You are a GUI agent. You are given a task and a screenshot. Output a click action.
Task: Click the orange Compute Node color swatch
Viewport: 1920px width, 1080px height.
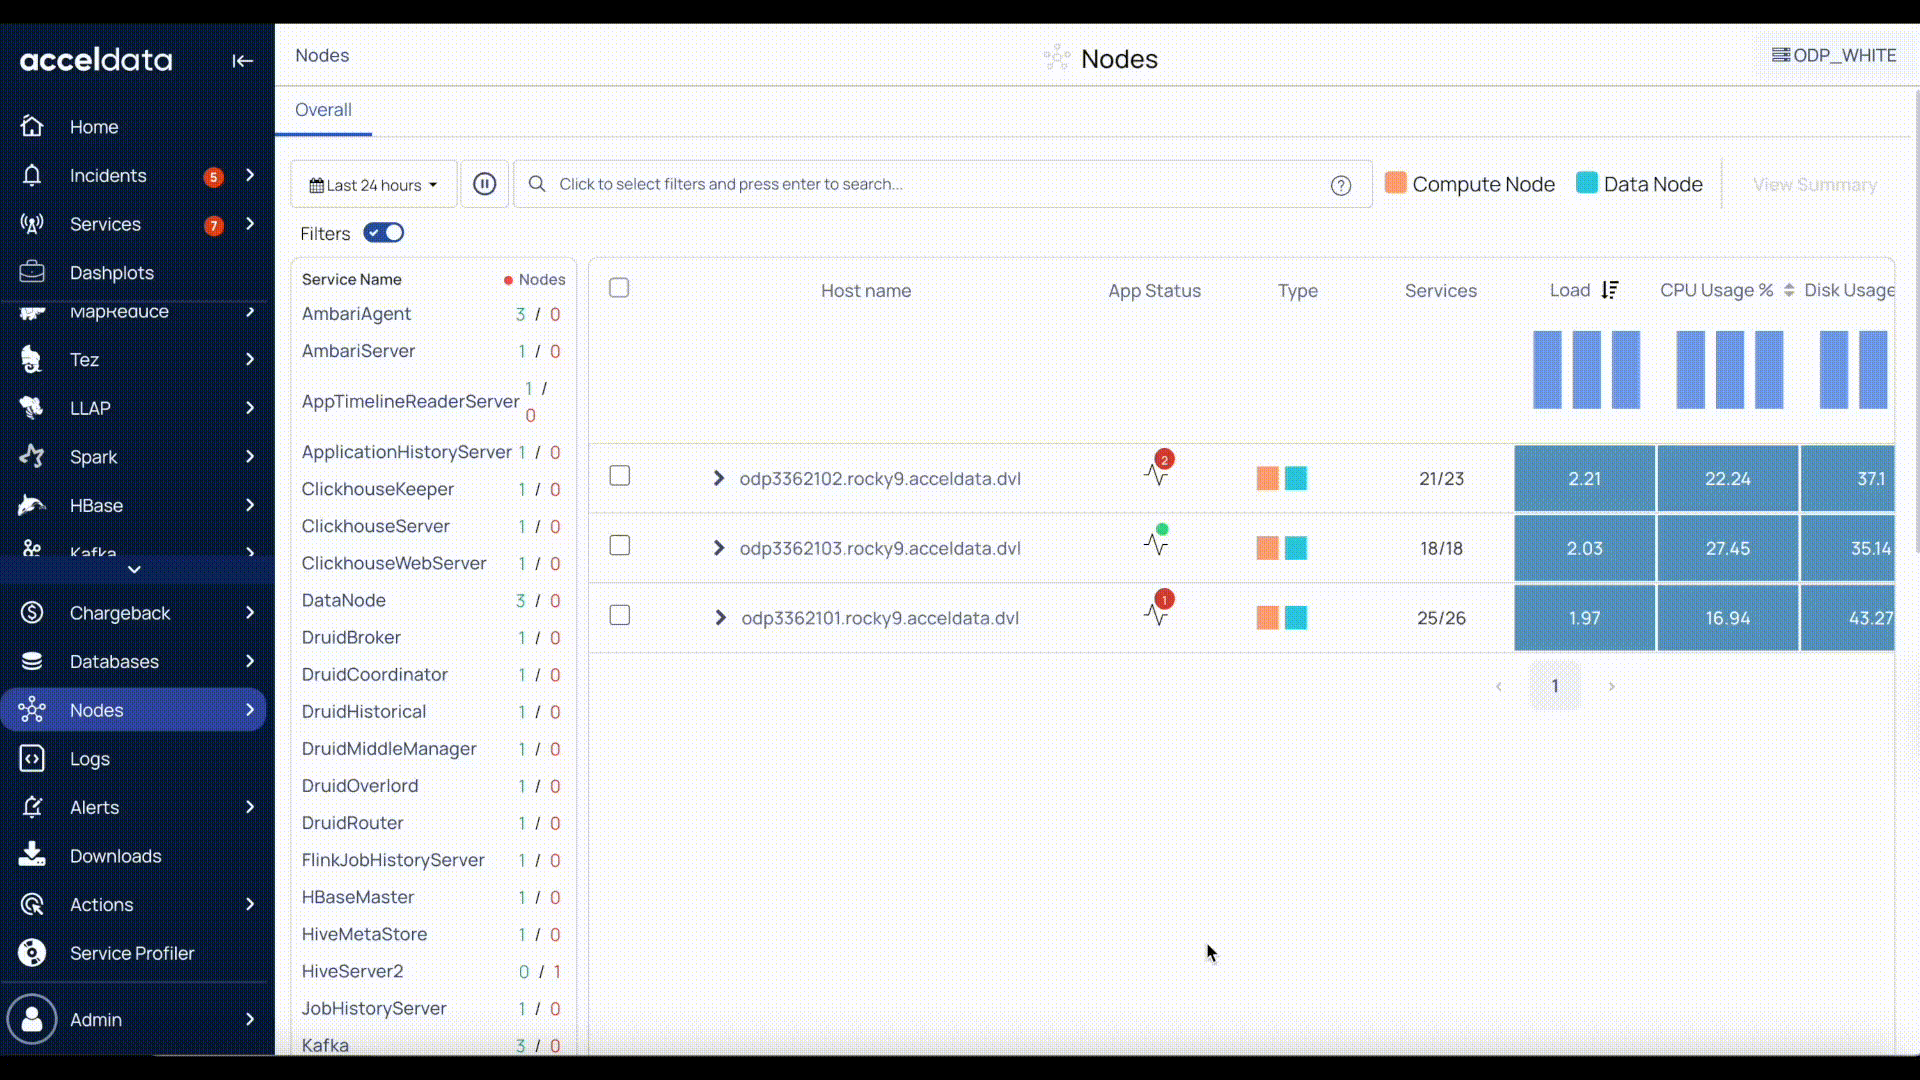point(1395,183)
